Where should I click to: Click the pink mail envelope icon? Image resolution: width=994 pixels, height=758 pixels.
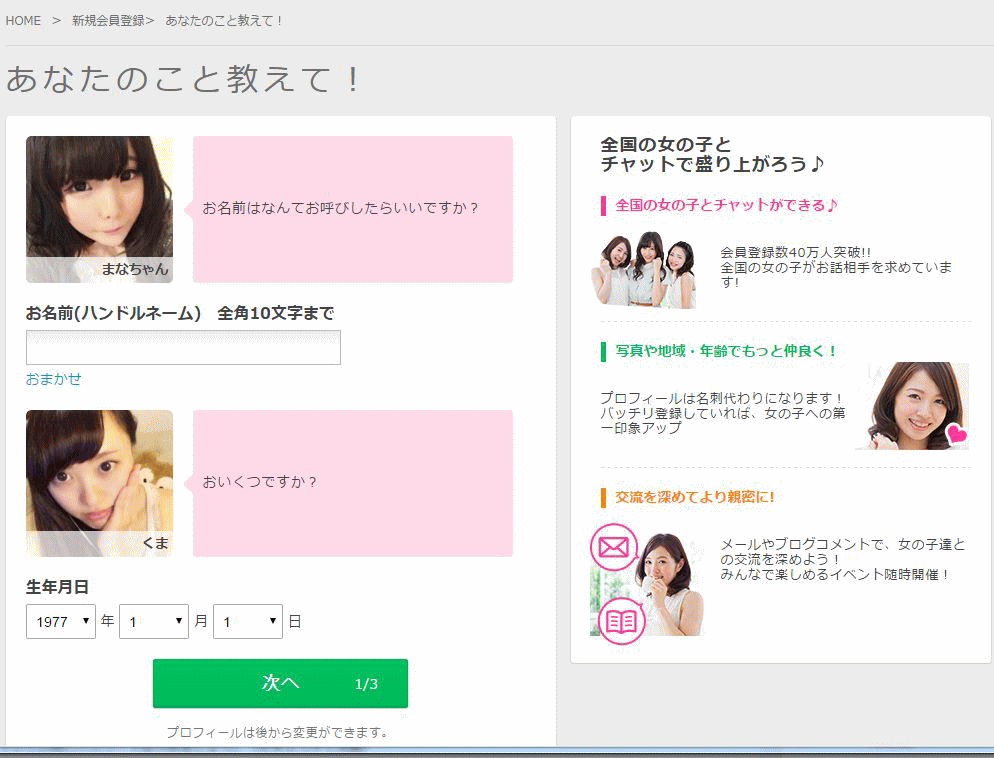pyautogui.click(x=614, y=547)
